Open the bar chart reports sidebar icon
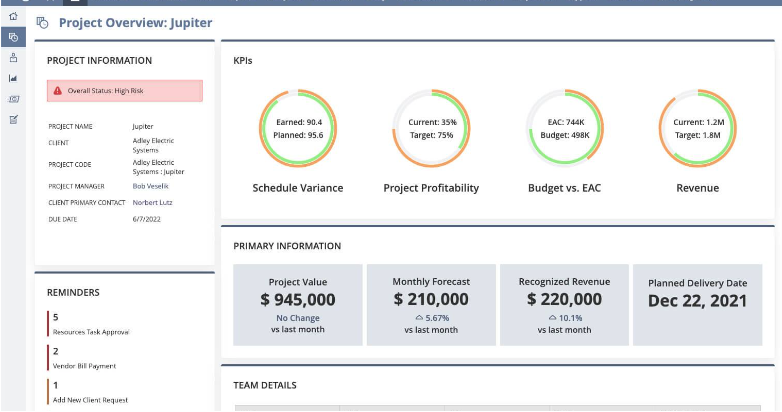The height and width of the screenshot is (412, 782). pyautogui.click(x=13, y=78)
